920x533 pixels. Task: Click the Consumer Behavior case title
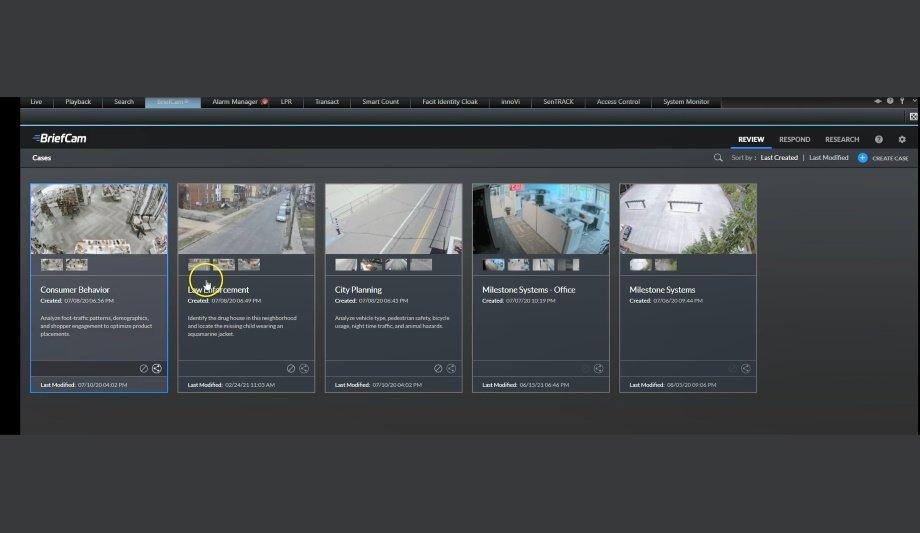(x=75, y=289)
